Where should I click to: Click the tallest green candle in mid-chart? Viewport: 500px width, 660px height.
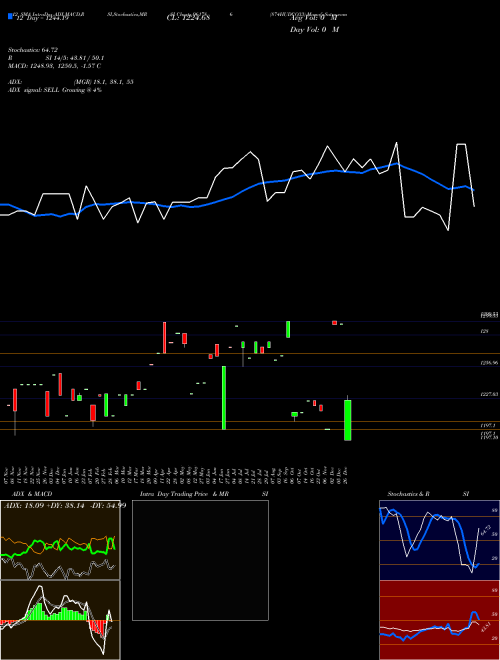click(224, 398)
